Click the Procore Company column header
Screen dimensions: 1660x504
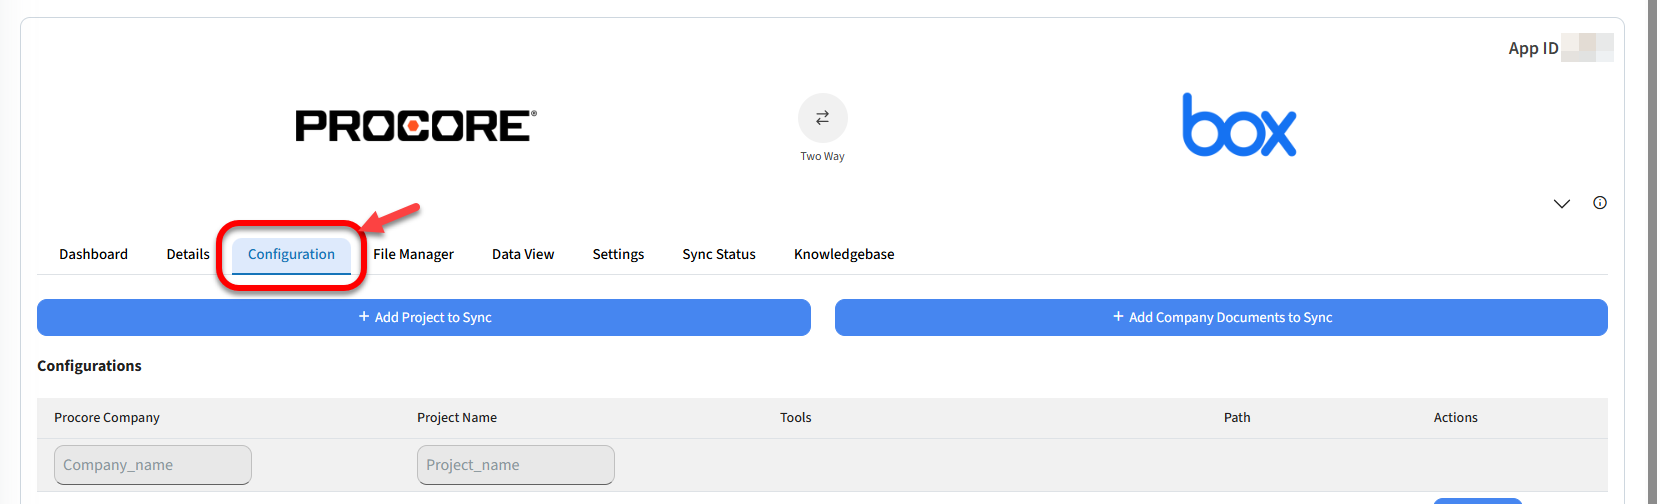107,418
